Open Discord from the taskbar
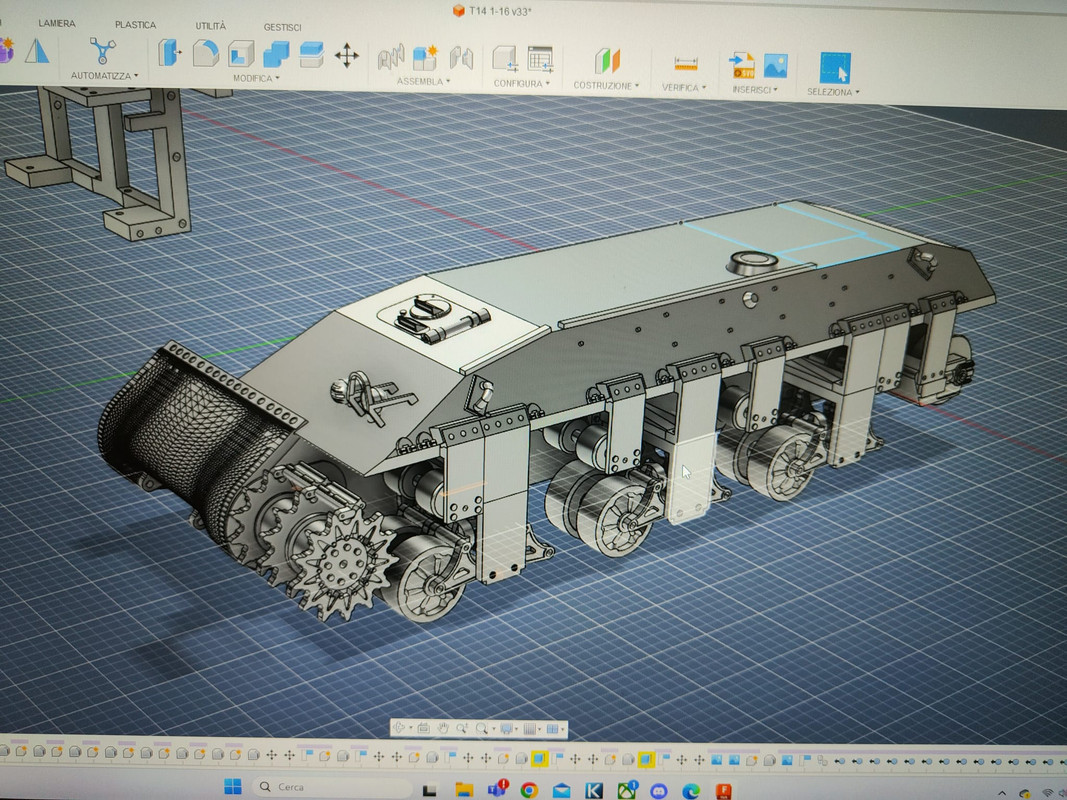Screen dimensions: 1067x800 click(x=659, y=790)
